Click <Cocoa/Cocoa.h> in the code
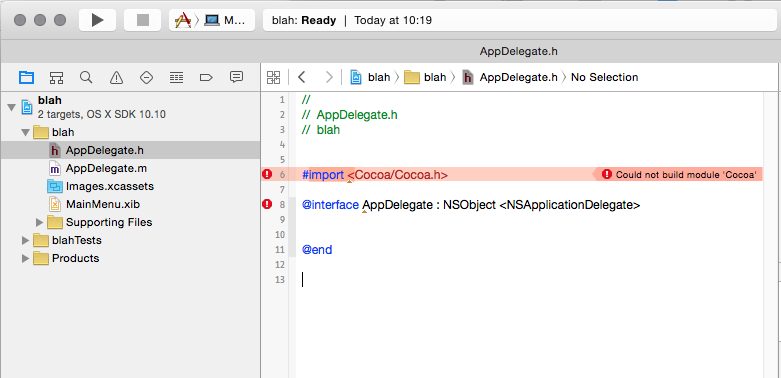Screen dimensions: 781x378 coord(398,175)
